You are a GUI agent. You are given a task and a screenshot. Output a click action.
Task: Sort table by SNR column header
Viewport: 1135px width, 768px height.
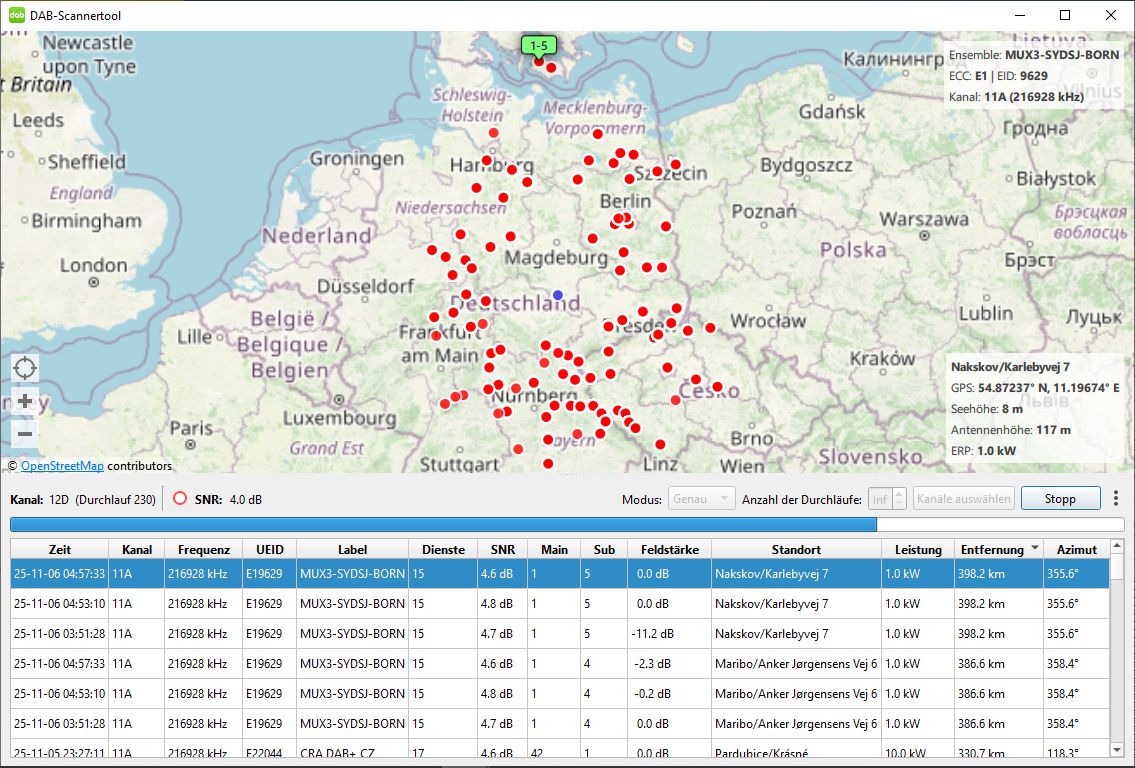point(503,549)
